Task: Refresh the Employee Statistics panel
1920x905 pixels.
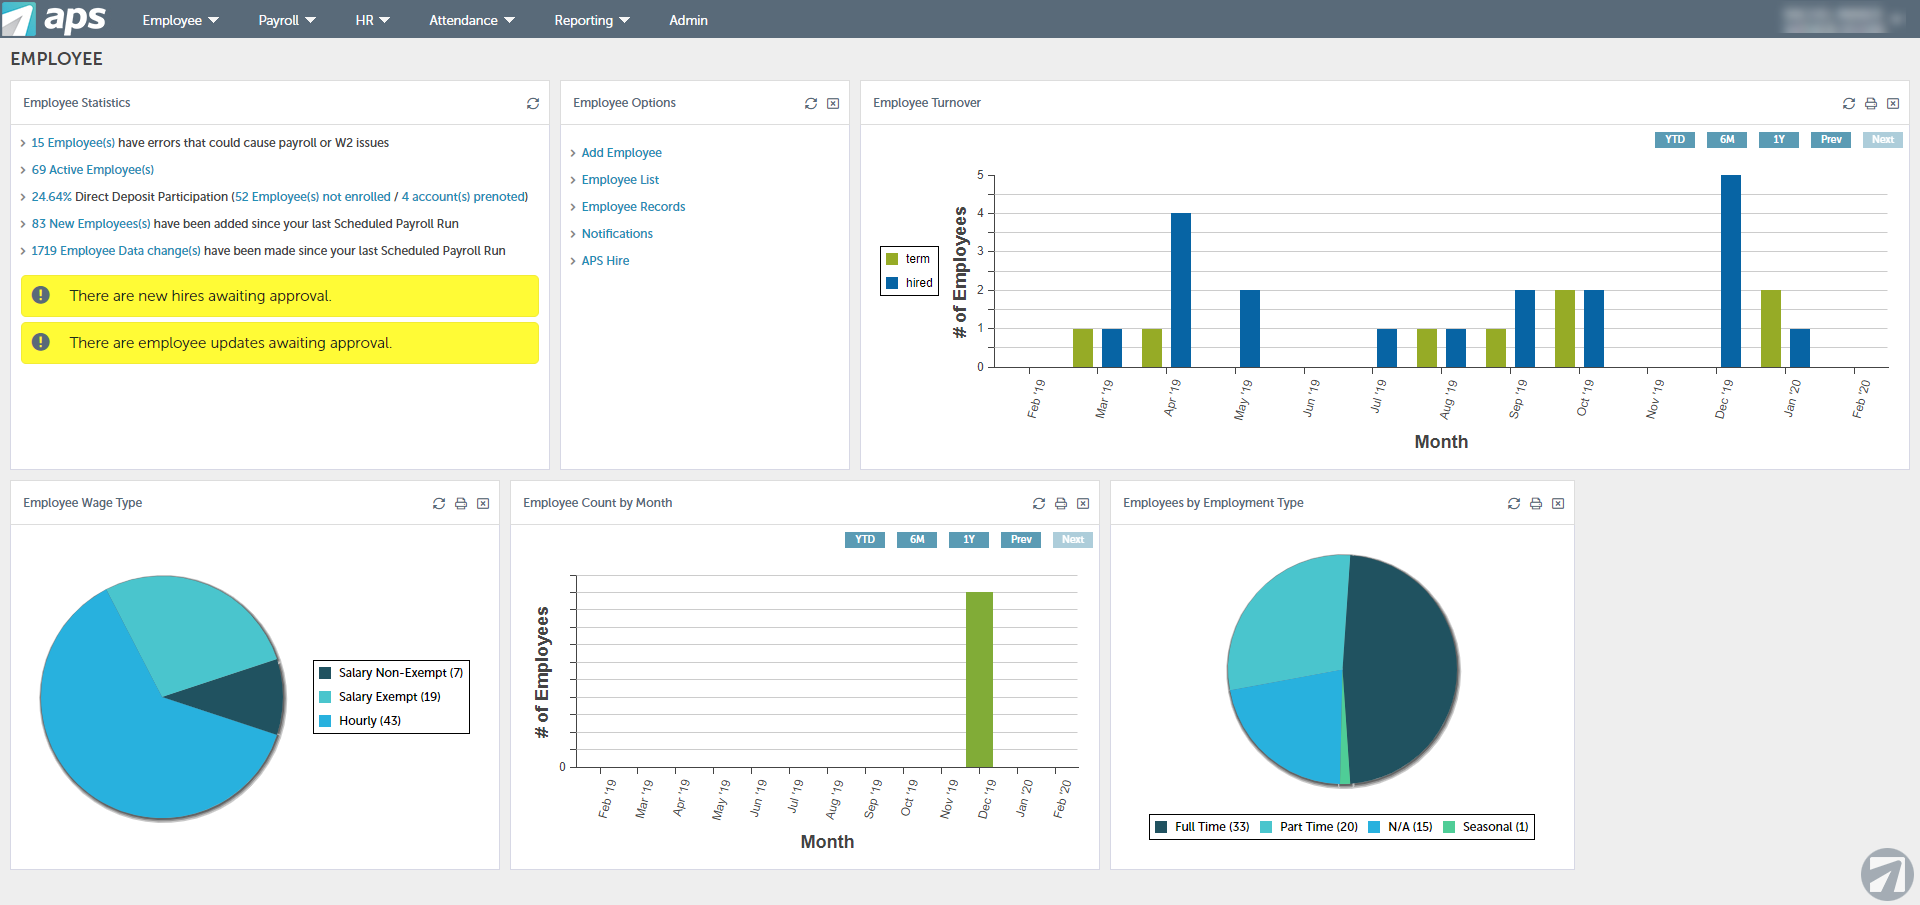Action: [533, 104]
